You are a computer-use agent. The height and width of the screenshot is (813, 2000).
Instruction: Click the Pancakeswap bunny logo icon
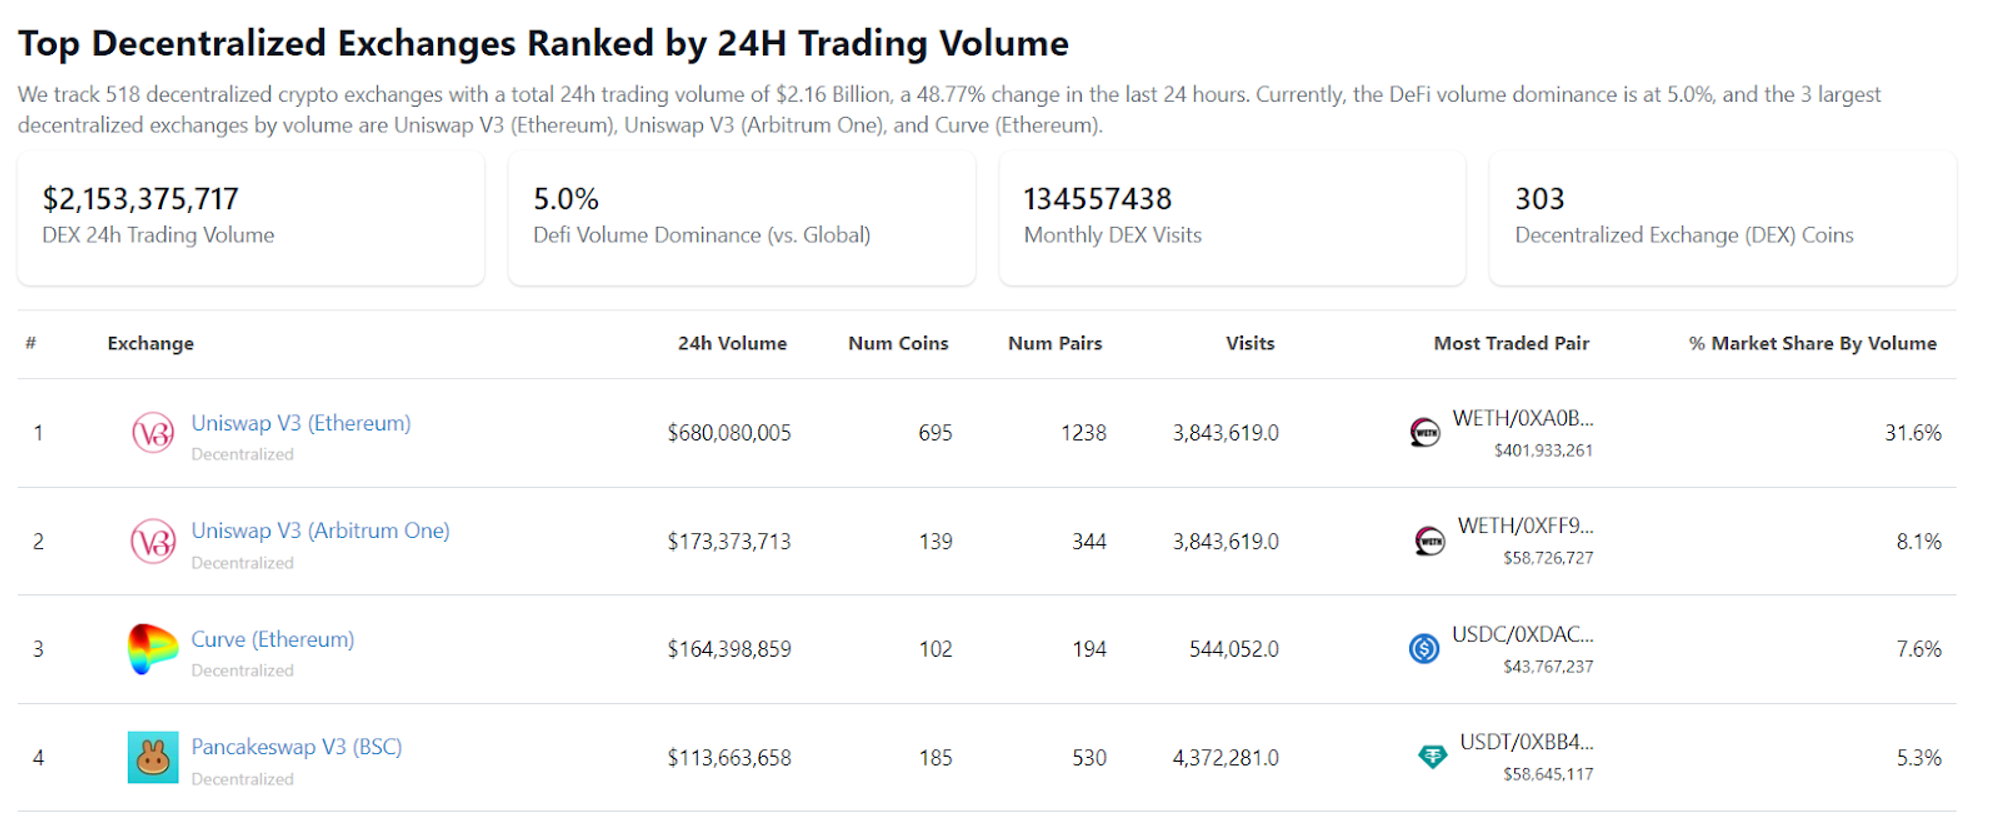(x=153, y=757)
